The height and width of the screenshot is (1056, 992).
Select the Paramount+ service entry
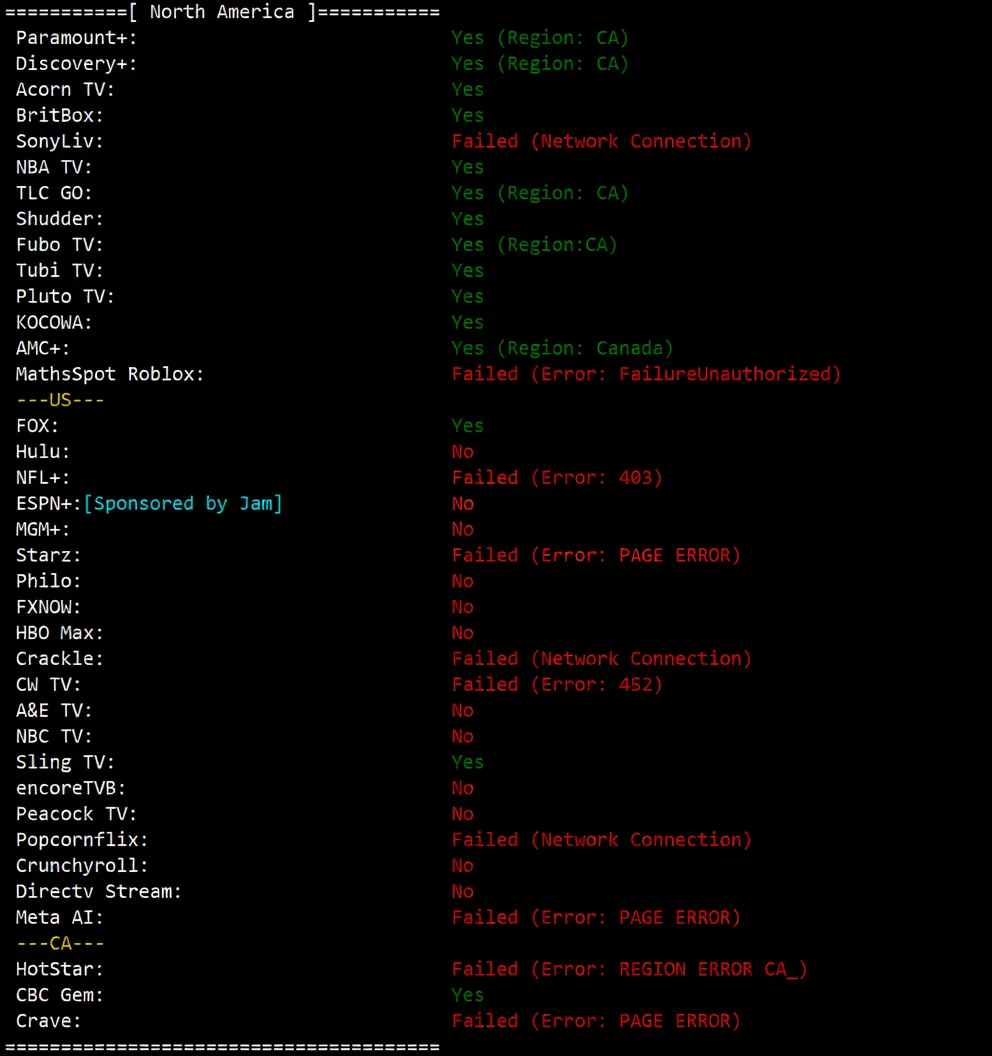(75, 37)
